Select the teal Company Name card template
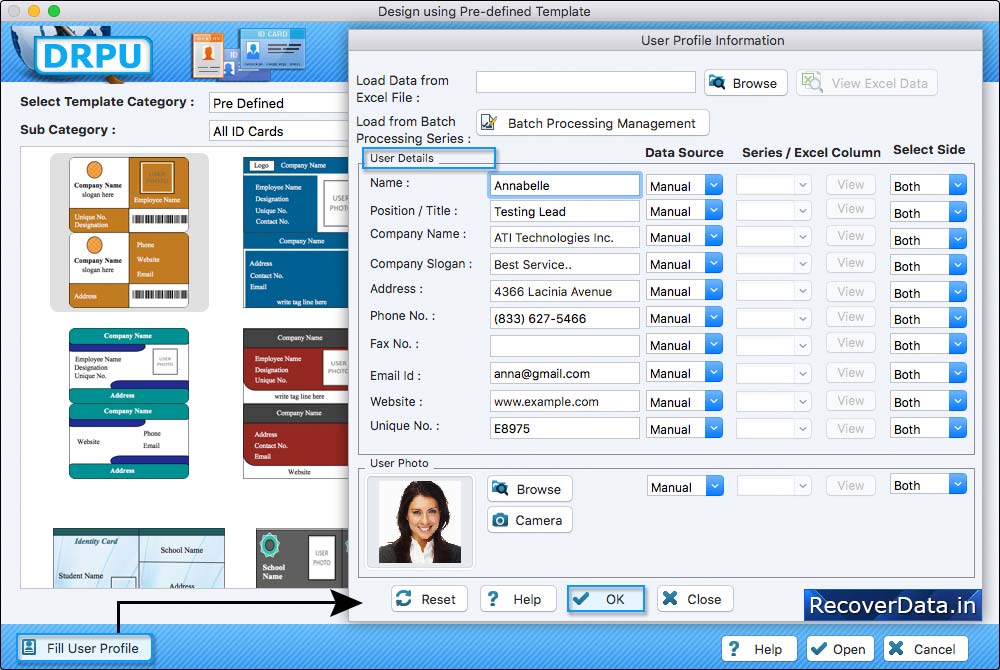 pos(129,404)
